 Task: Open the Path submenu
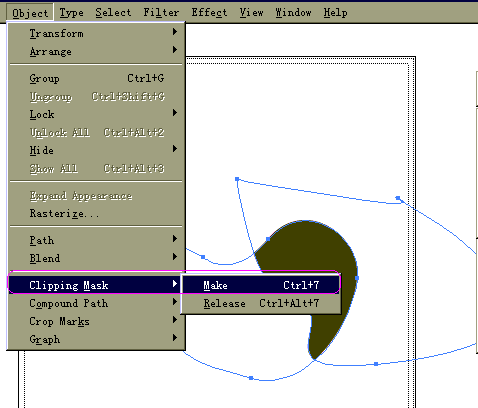[x=96, y=240]
